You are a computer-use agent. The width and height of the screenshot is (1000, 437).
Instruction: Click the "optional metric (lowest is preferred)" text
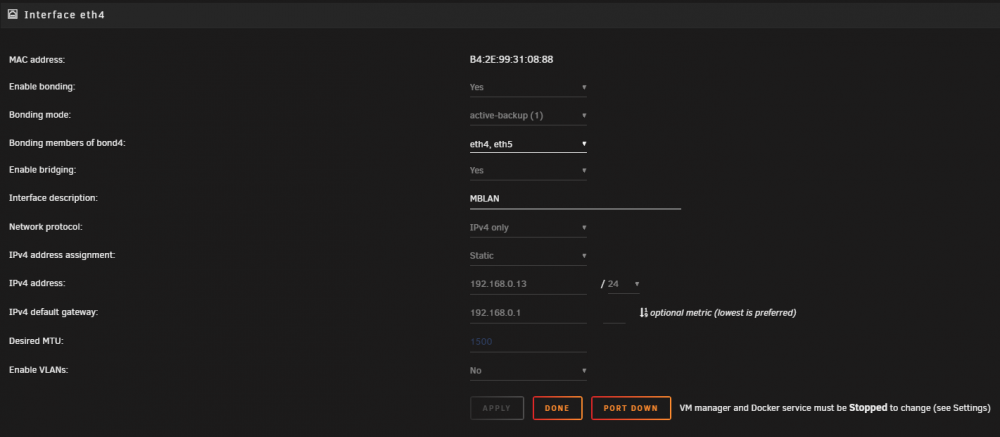[x=723, y=313]
